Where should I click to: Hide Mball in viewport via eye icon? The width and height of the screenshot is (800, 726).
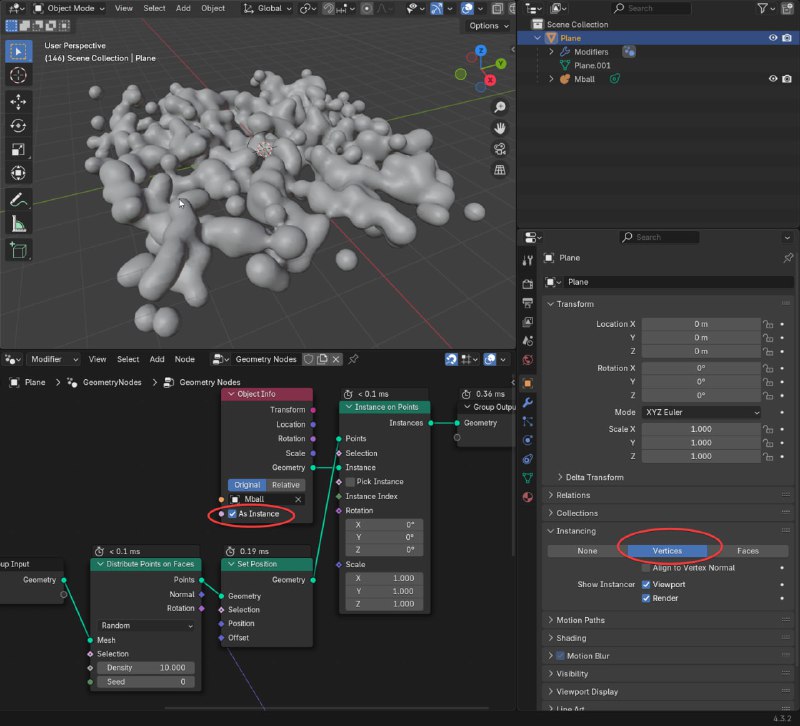pyautogui.click(x=773, y=79)
